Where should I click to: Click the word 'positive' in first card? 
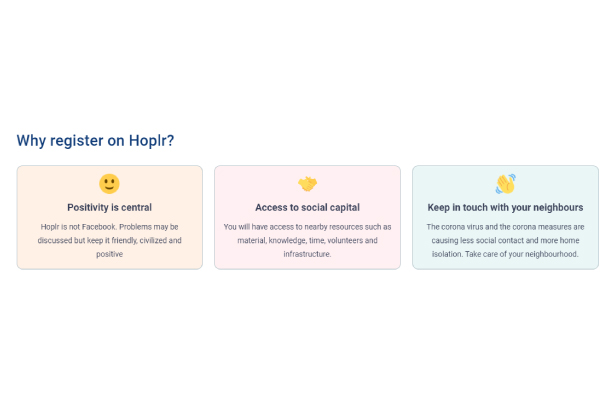[x=109, y=254]
